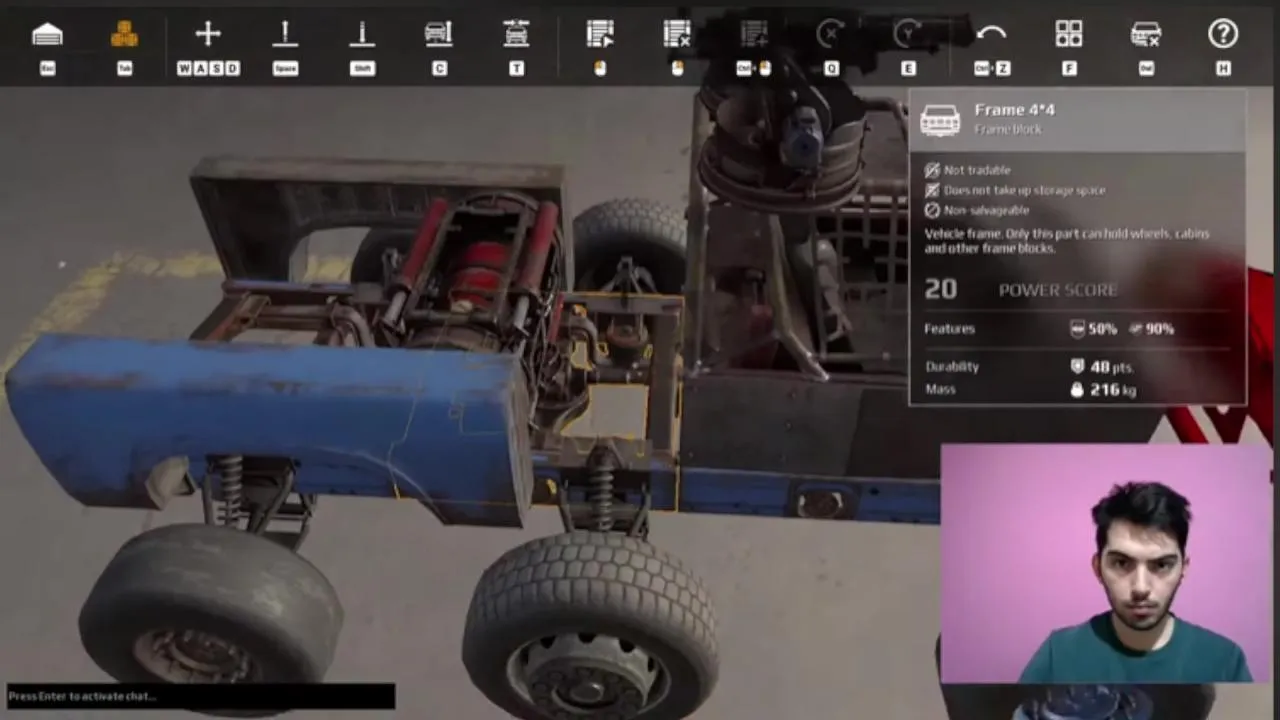Click the Non-salvageable prohibited icon

932,210
